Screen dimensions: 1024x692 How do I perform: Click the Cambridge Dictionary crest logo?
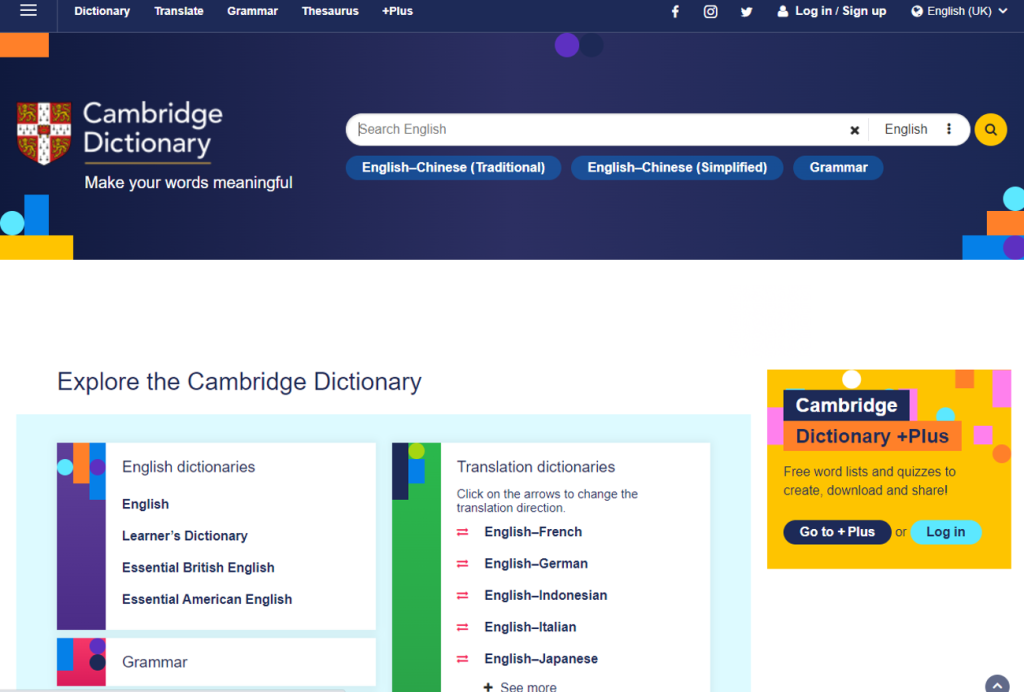pyautogui.click(x=44, y=133)
